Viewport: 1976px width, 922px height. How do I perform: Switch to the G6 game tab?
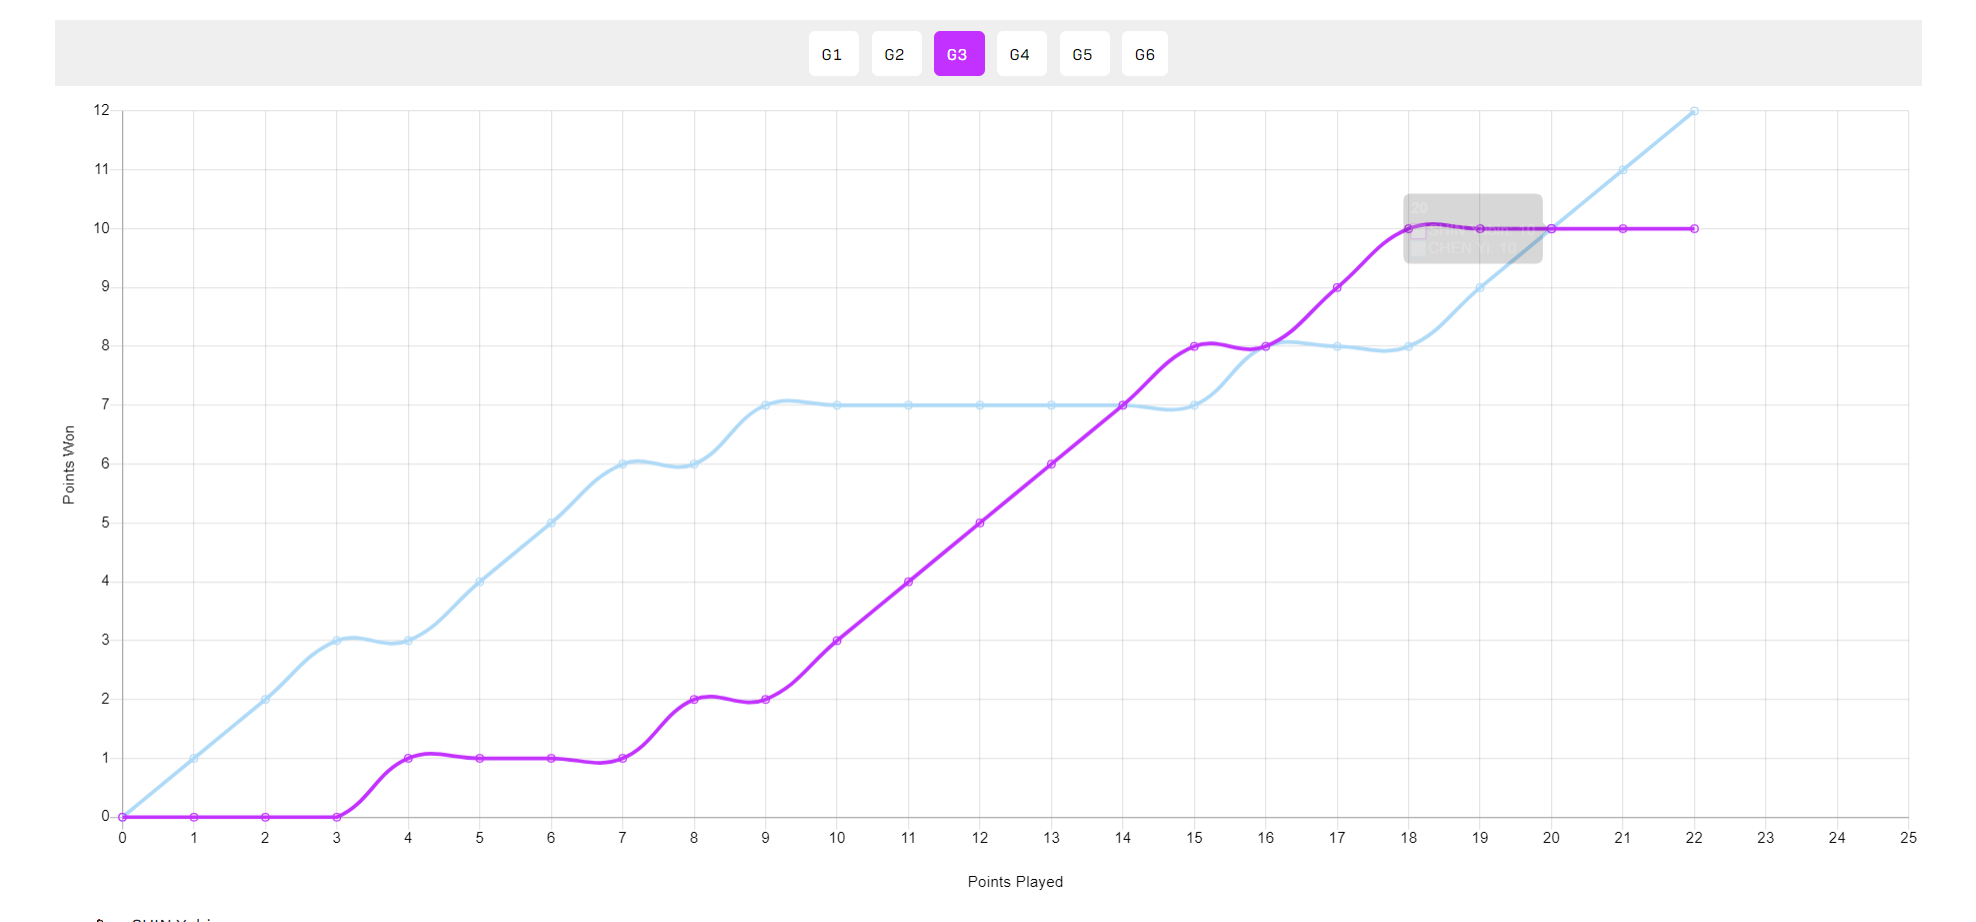[x=1144, y=54]
